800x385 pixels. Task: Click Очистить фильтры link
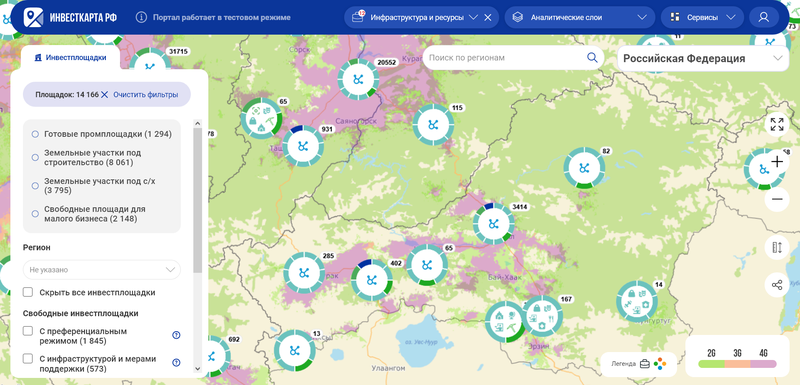146,95
